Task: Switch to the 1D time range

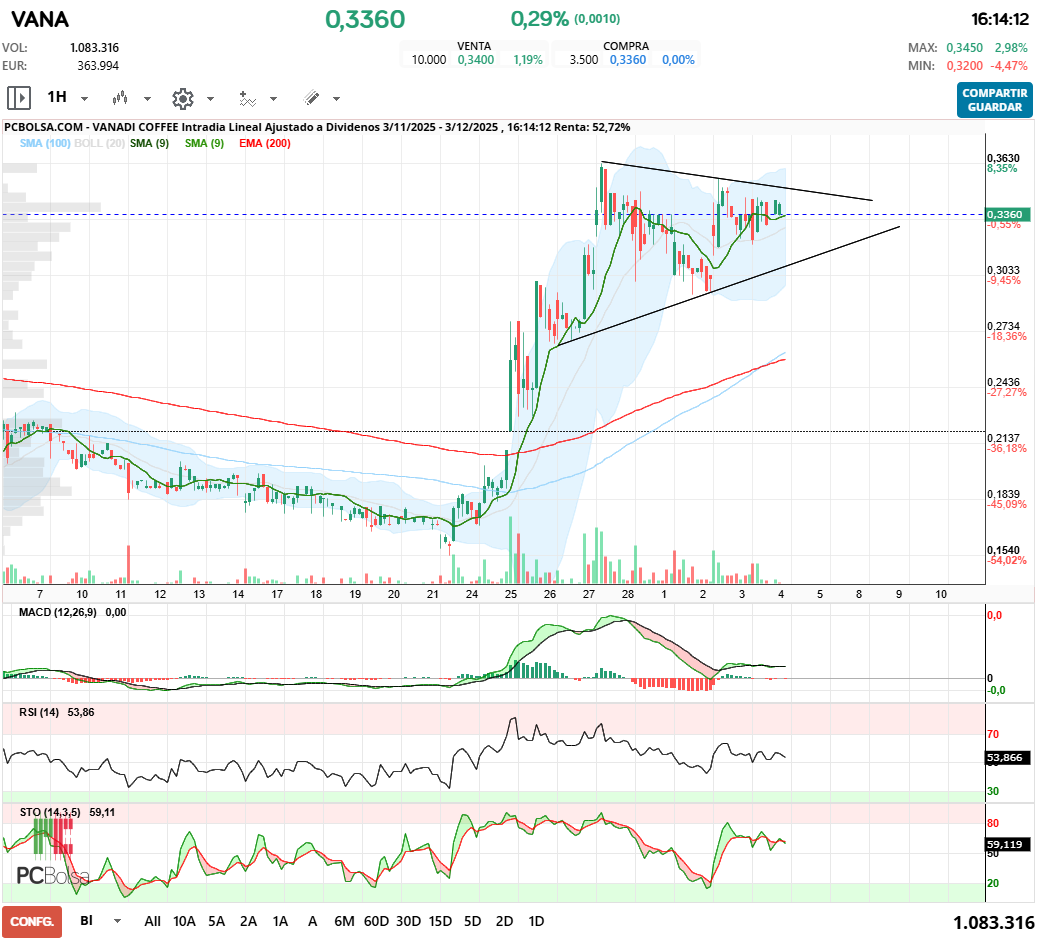Action: point(536,920)
